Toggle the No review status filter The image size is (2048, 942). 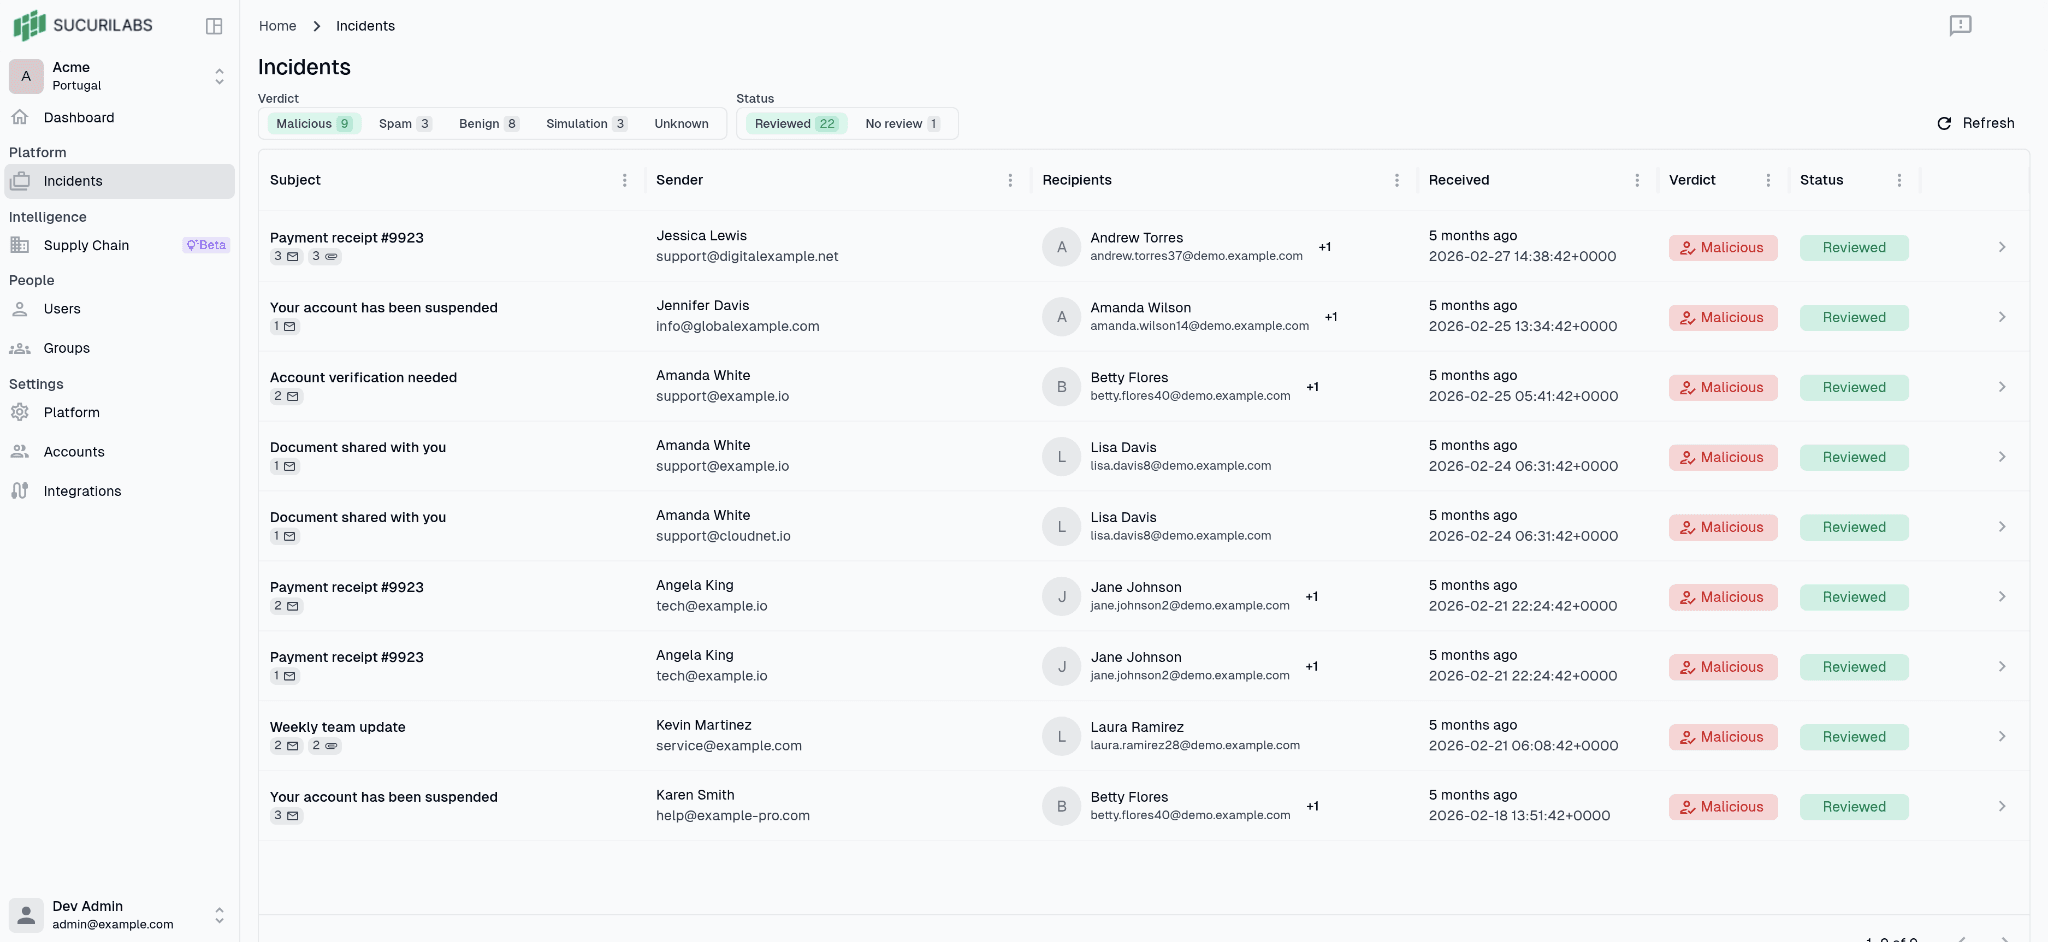902,124
